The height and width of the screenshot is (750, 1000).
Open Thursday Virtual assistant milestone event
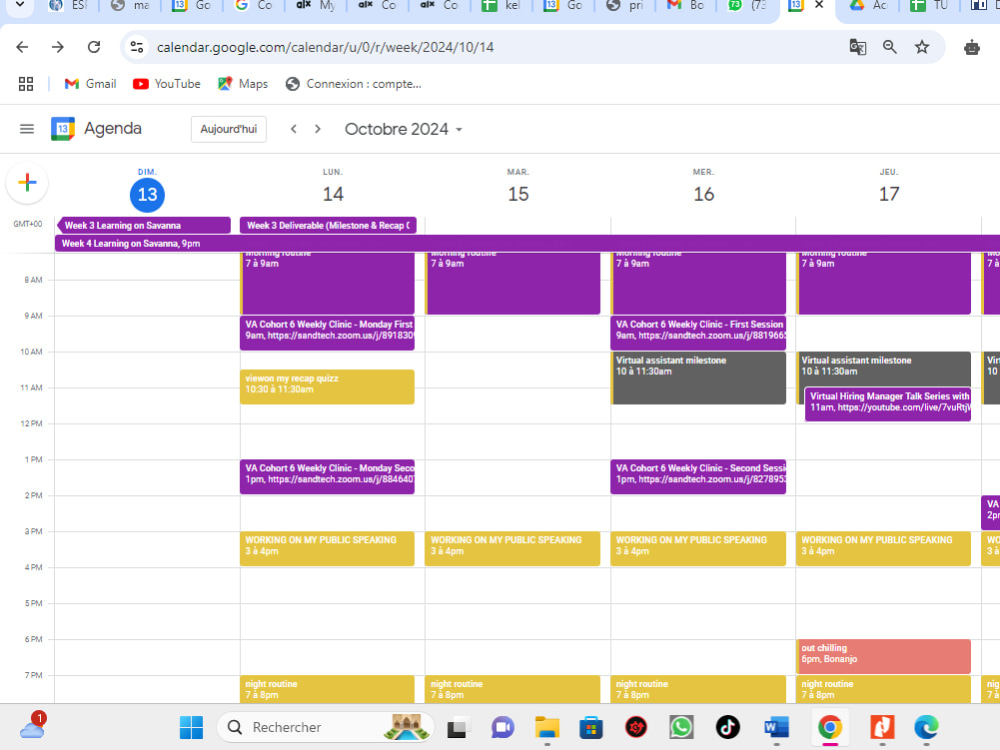pyautogui.click(x=884, y=368)
